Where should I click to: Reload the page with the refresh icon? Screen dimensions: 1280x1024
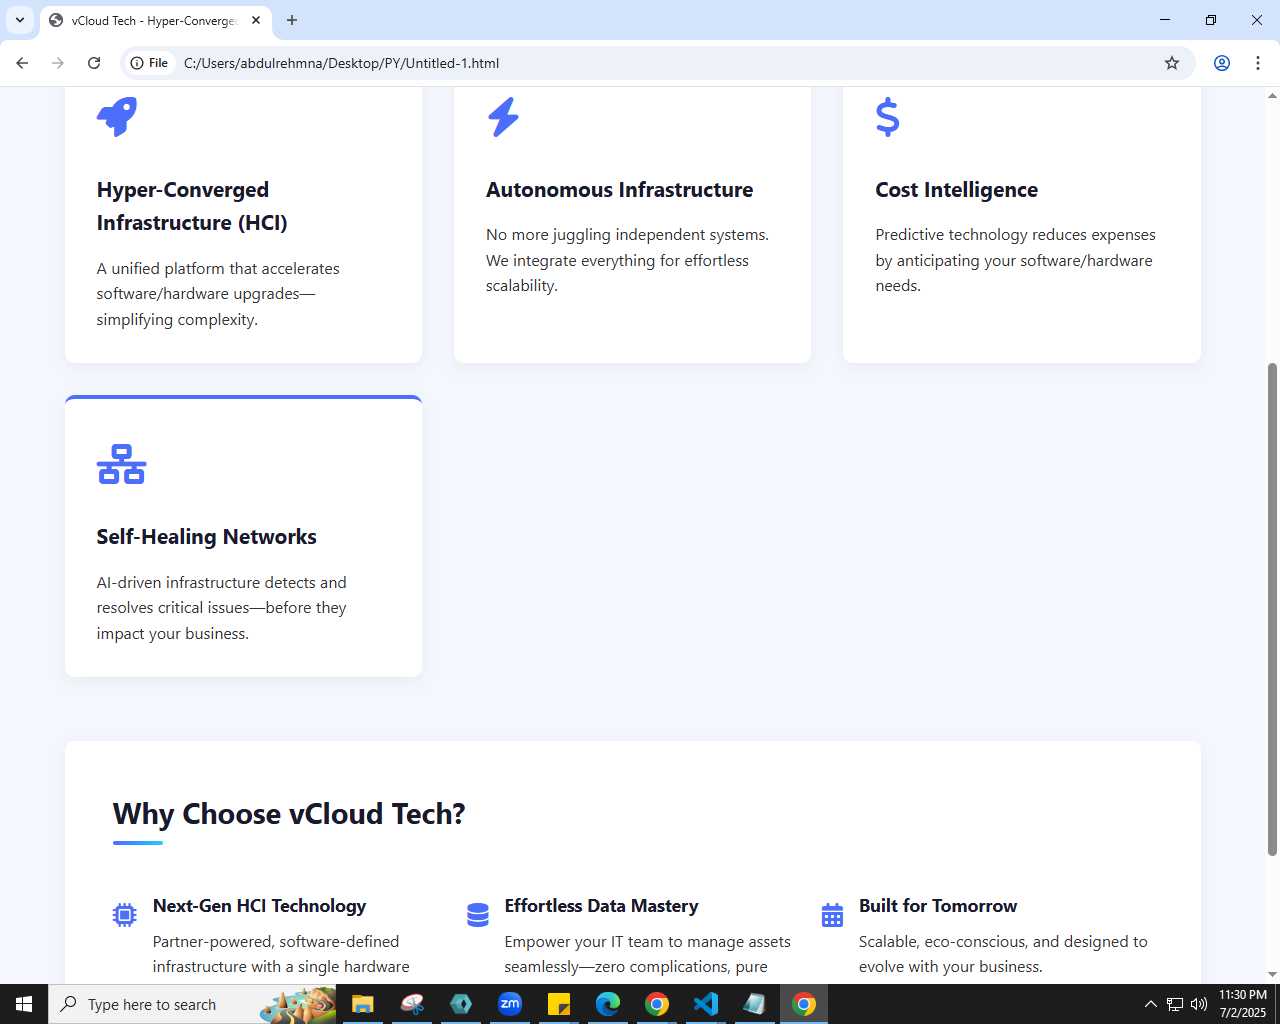(94, 63)
